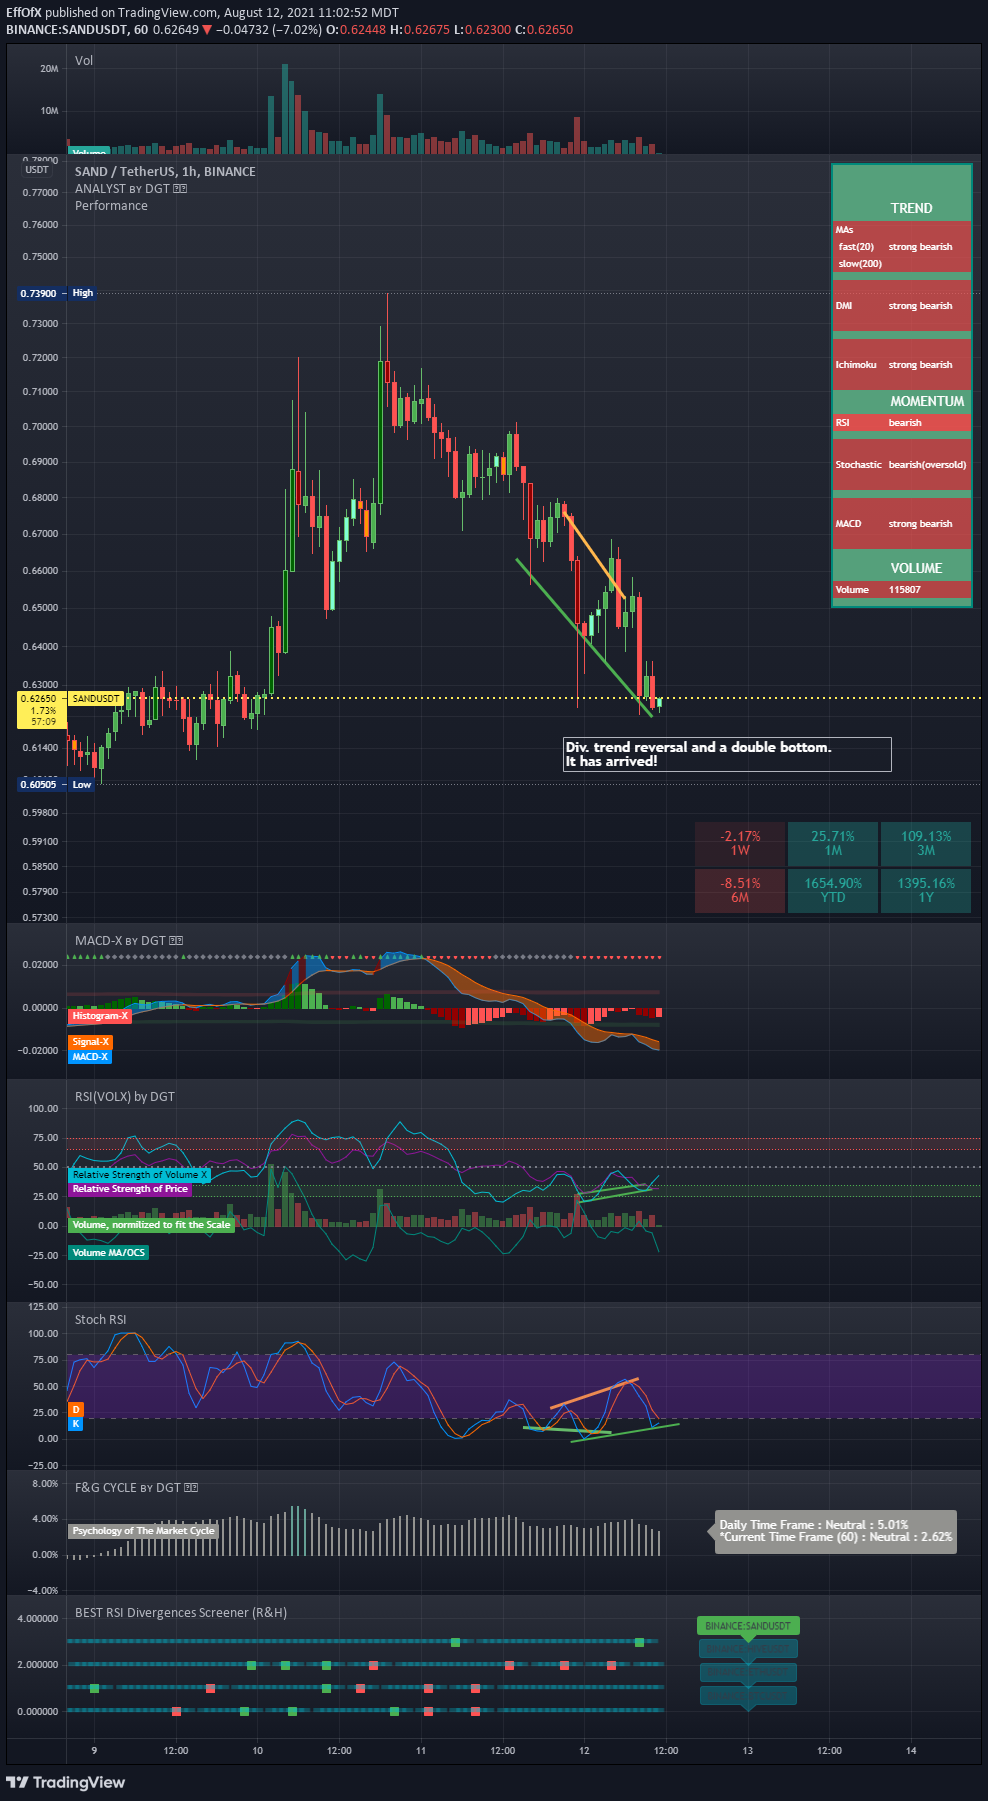This screenshot has height=1801, width=988.
Task: Click the RSI(VOLX) by DGT pane title
Action: tap(125, 1096)
